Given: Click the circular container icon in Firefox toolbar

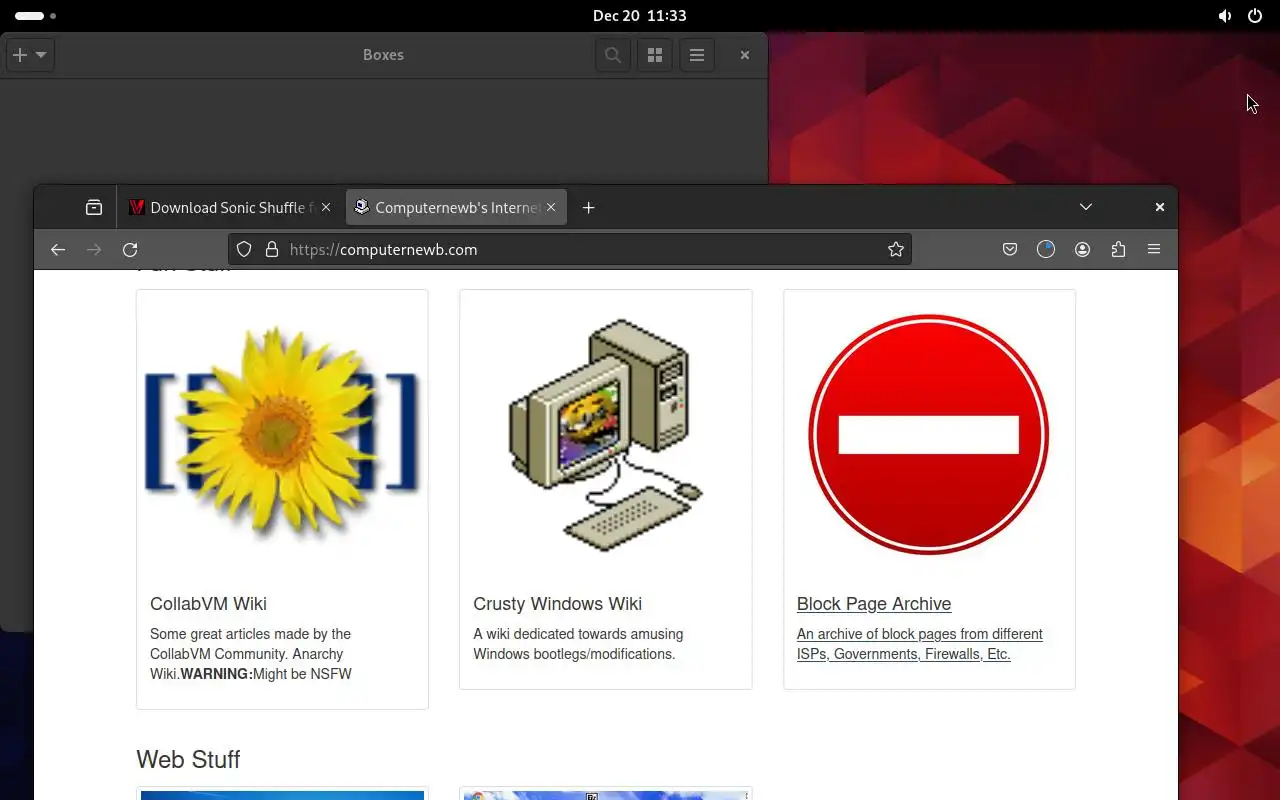Looking at the screenshot, I should coord(1046,250).
